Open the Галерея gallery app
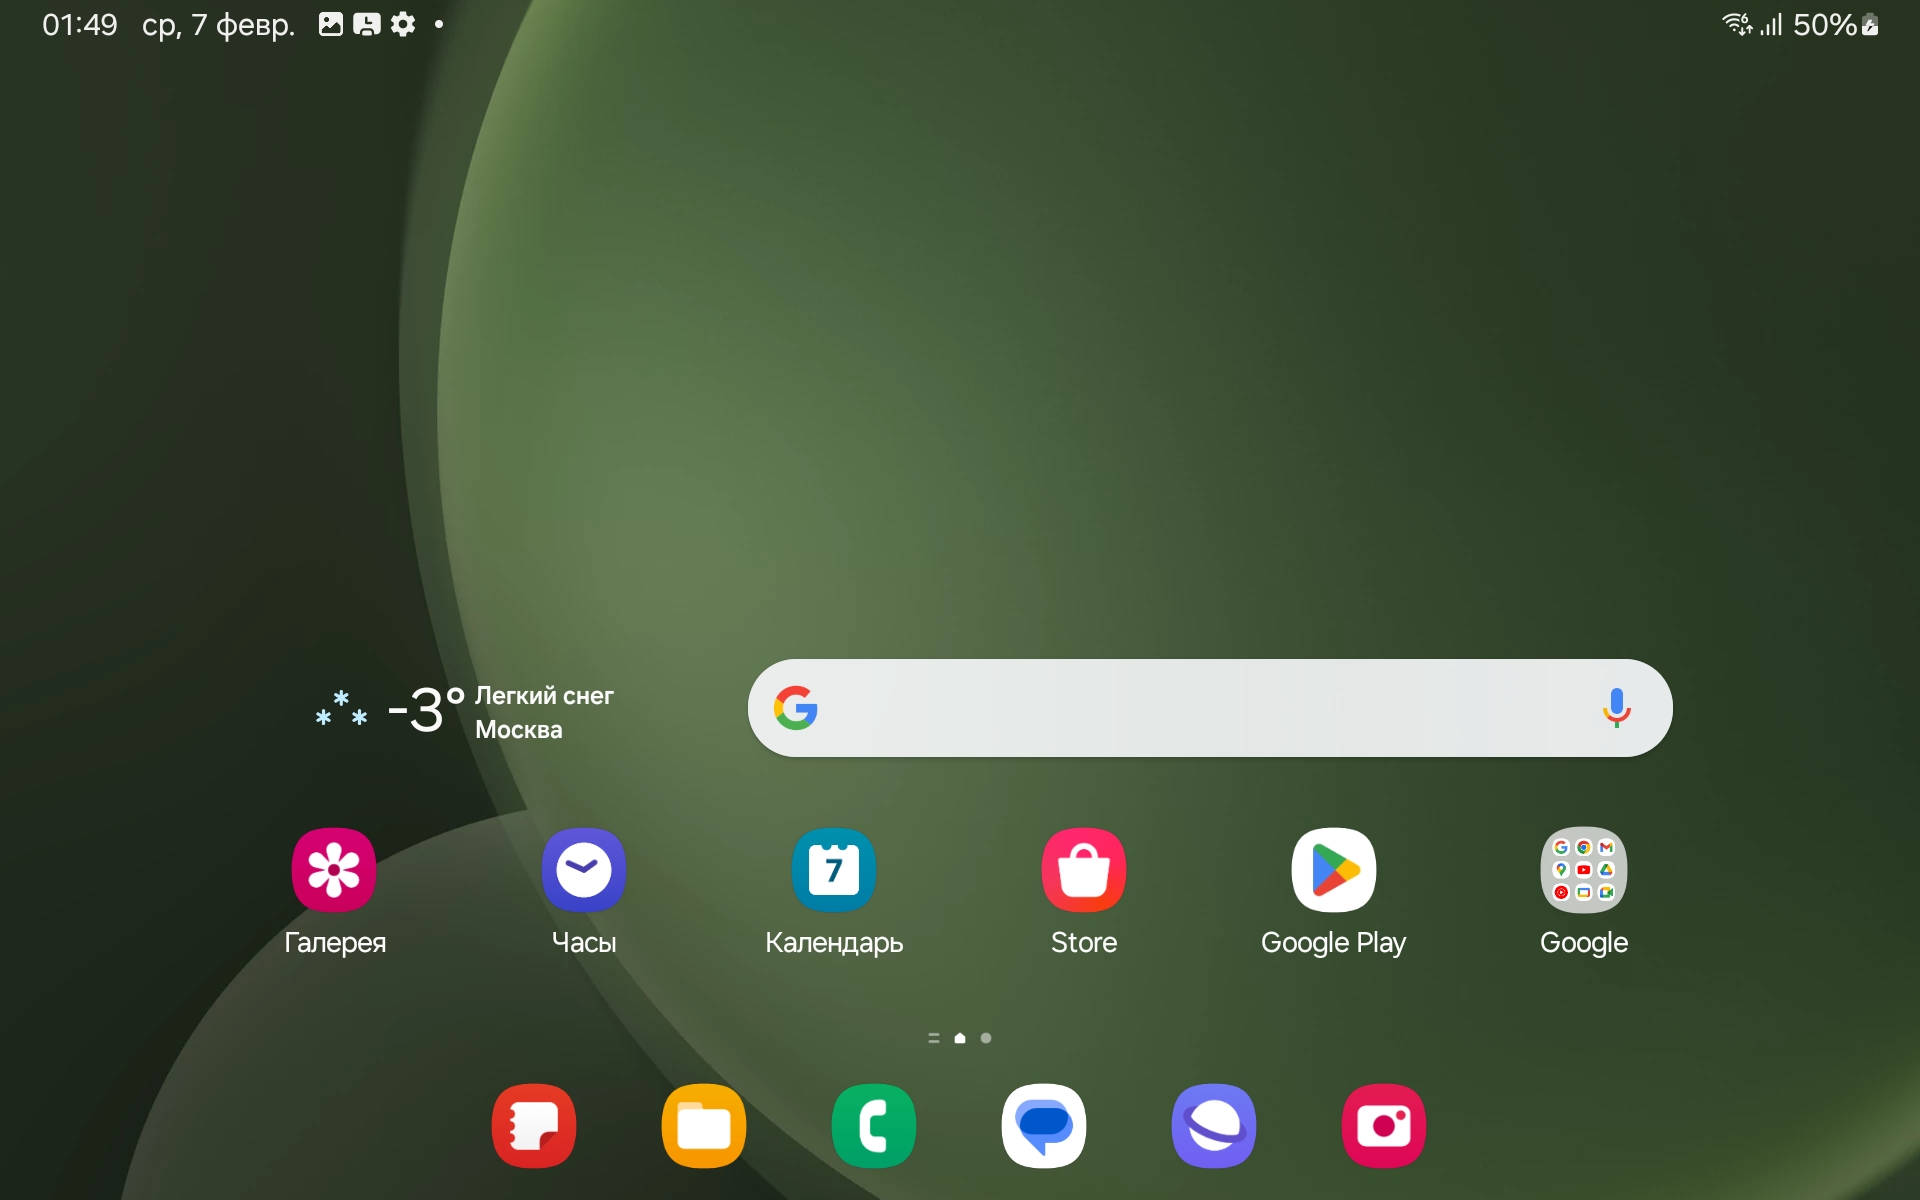 (x=334, y=870)
